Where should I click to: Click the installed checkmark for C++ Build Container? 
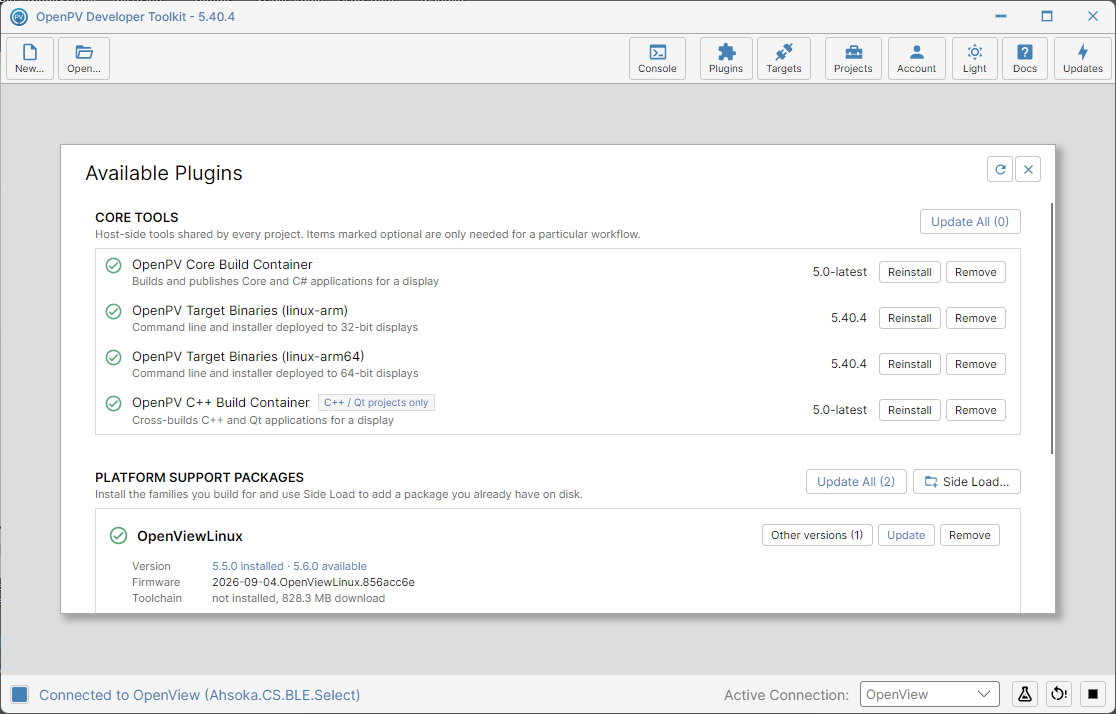coord(113,404)
